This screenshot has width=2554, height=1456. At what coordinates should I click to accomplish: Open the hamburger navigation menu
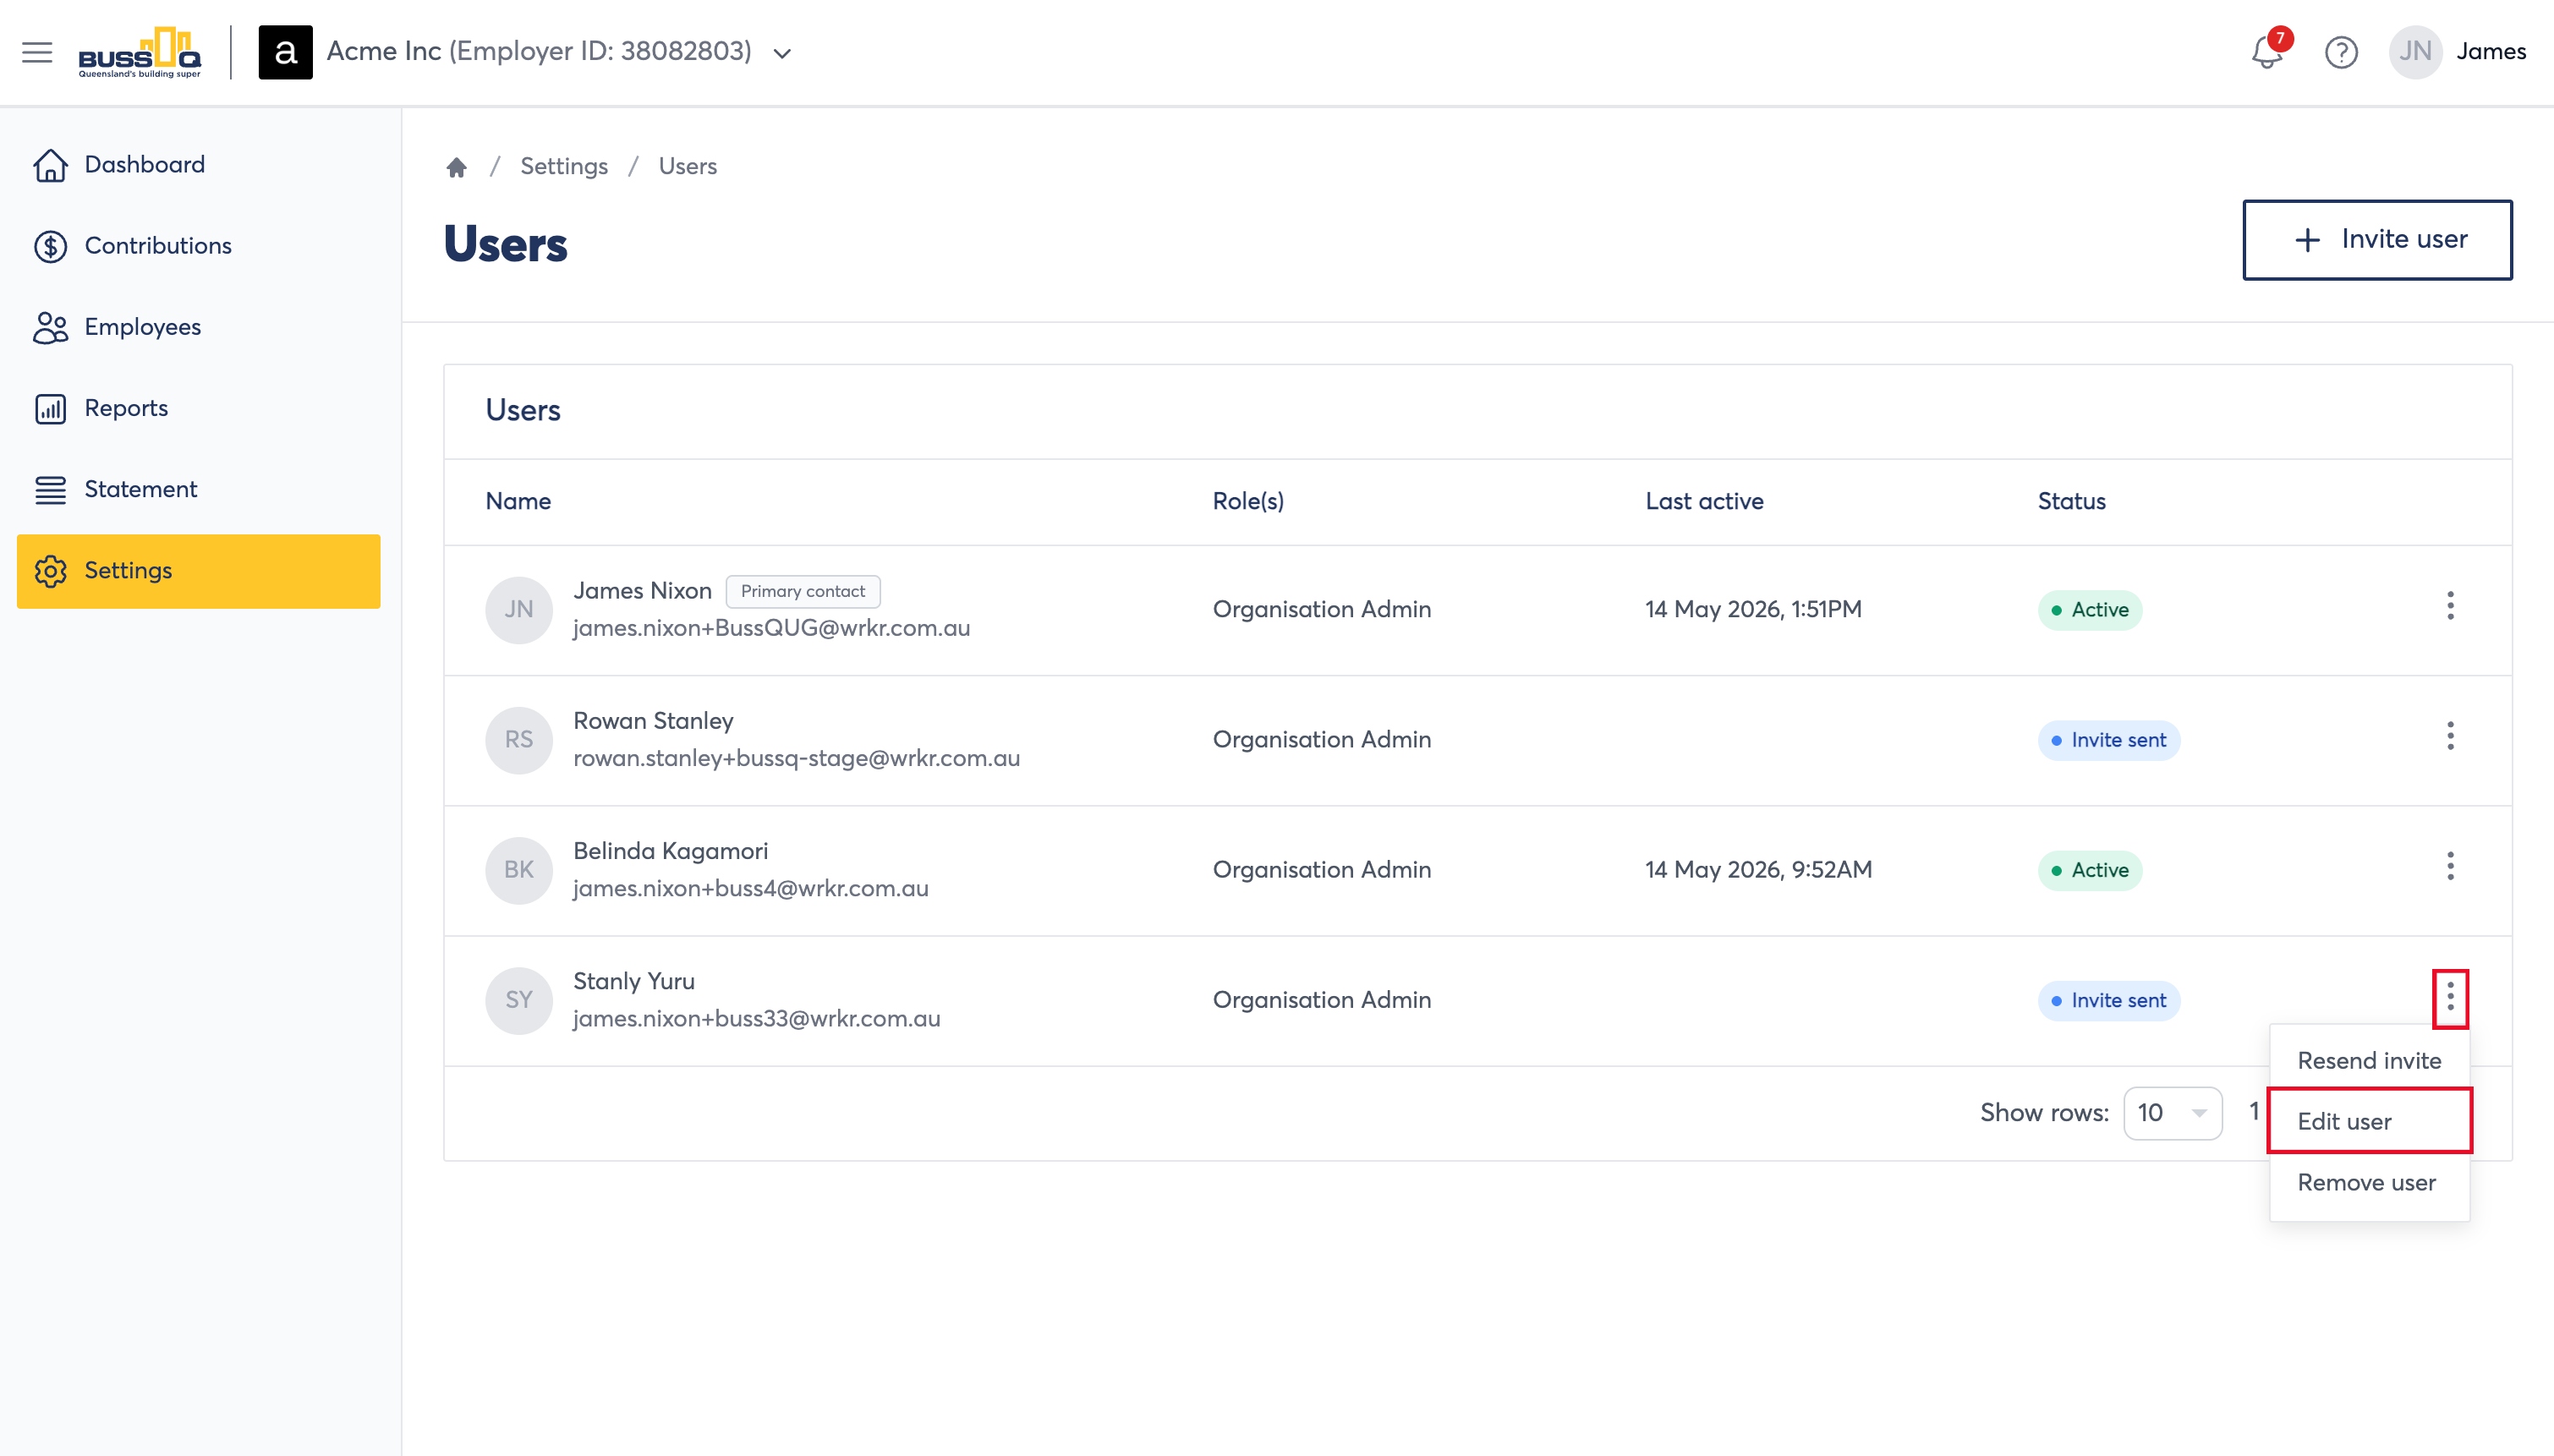37,52
